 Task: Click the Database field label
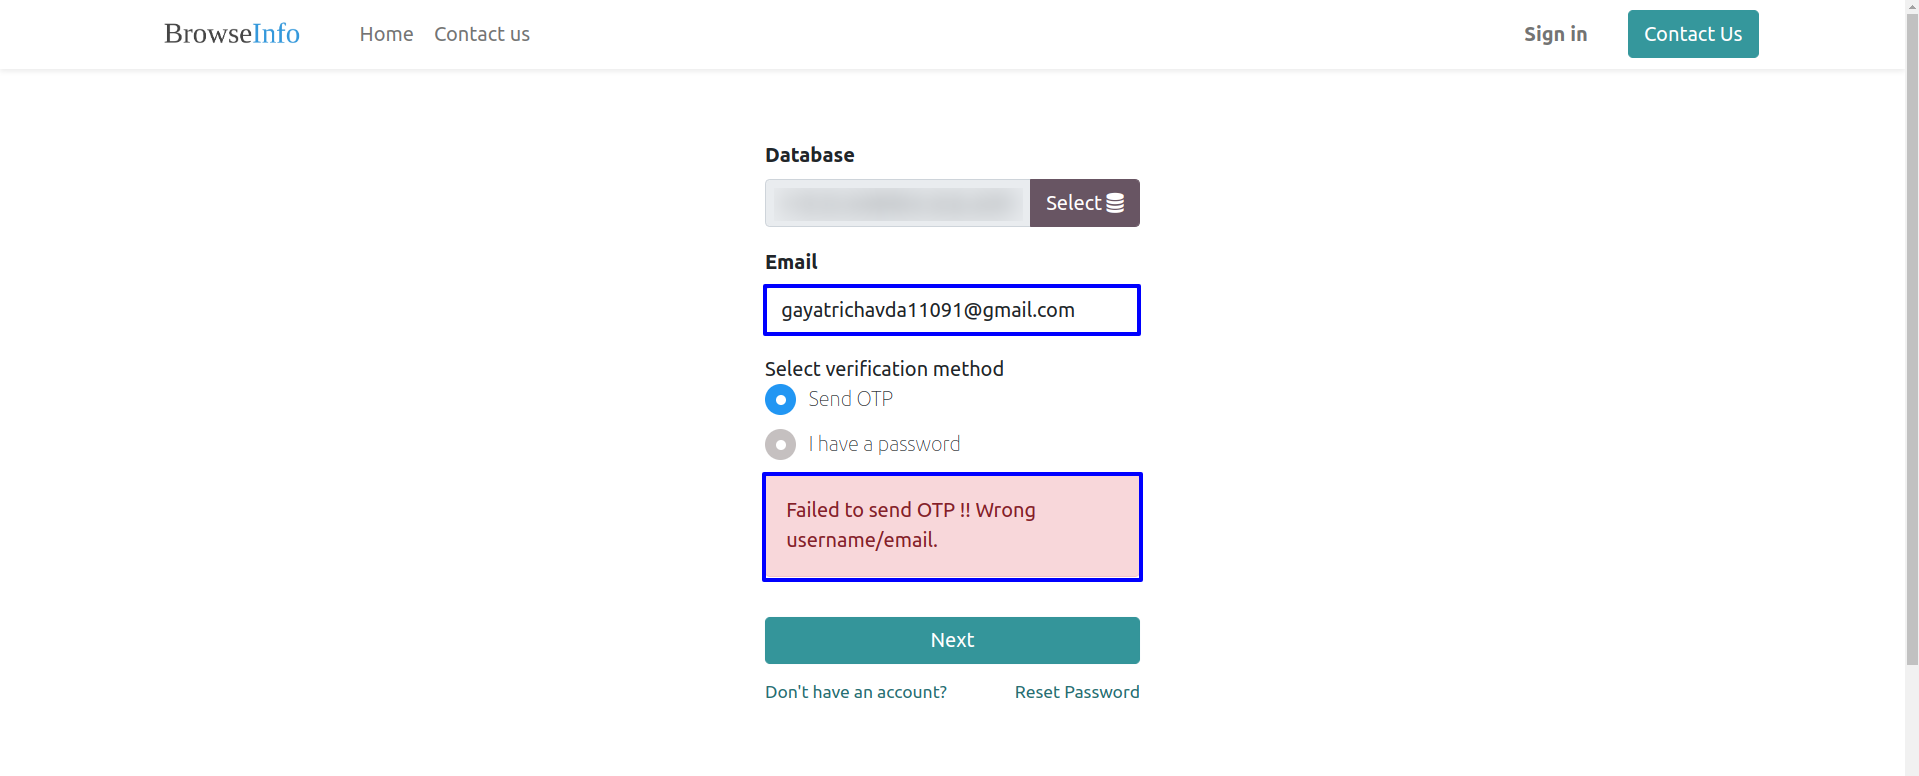coord(810,155)
